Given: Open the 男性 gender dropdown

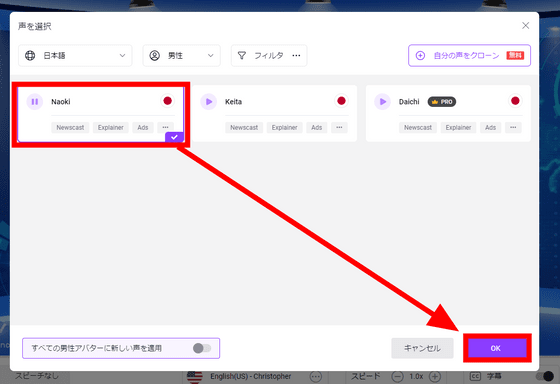Looking at the screenshot, I should coord(182,56).
